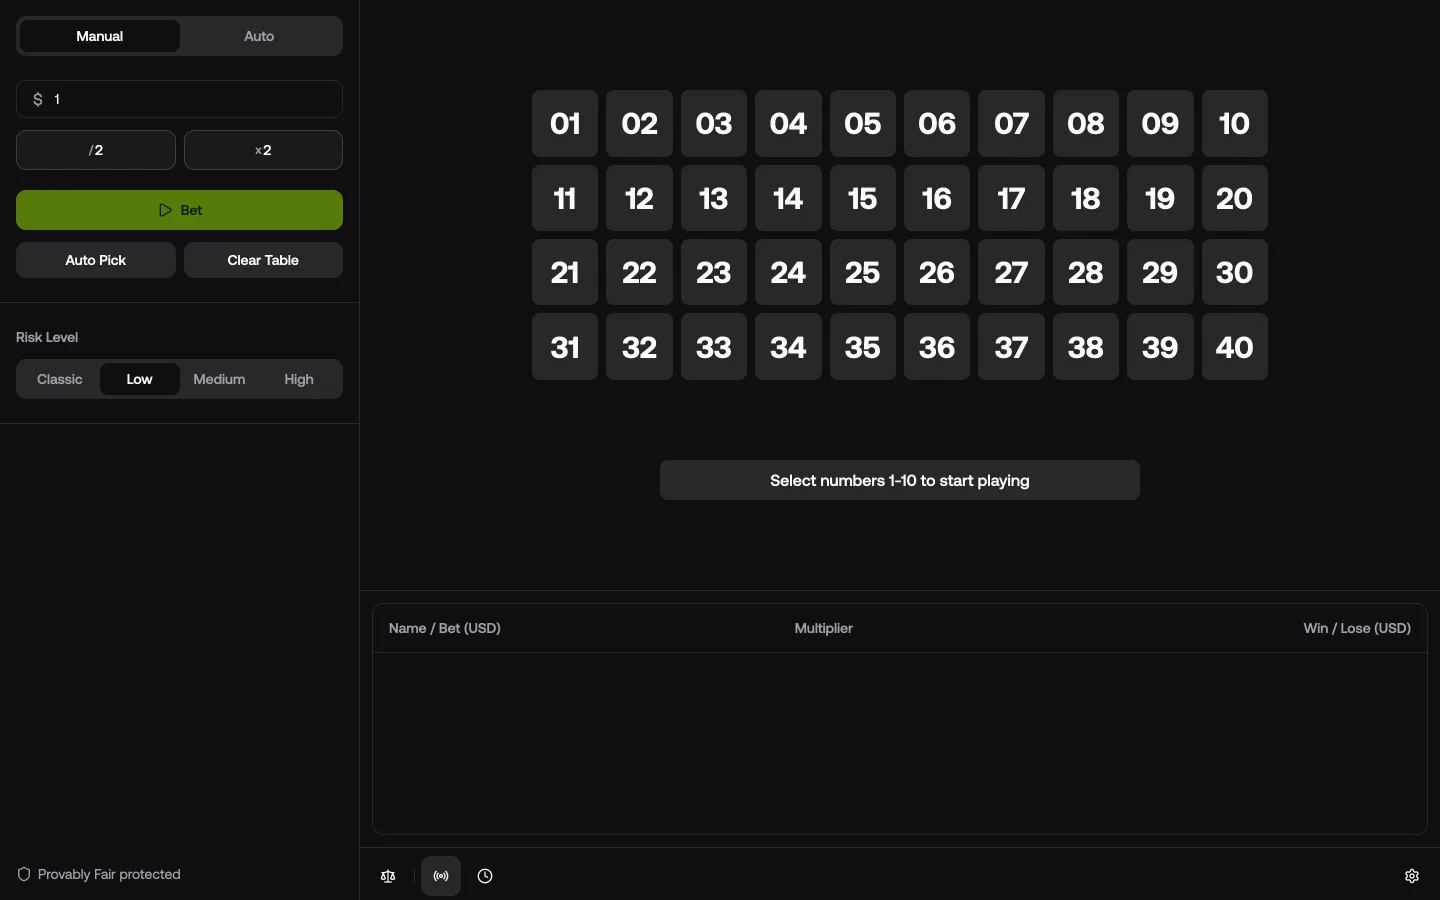Select keno number 40
The height and width of the screenshot is (900, 1440).
pyautogui.click(x=1235, y=347)
